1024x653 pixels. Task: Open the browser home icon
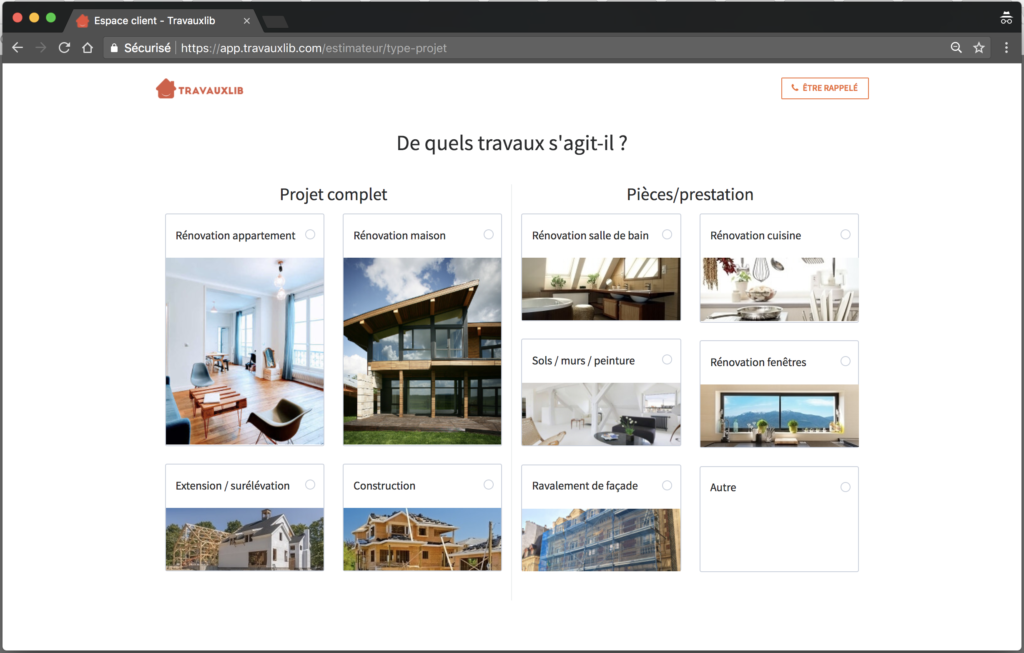point(88,48)
